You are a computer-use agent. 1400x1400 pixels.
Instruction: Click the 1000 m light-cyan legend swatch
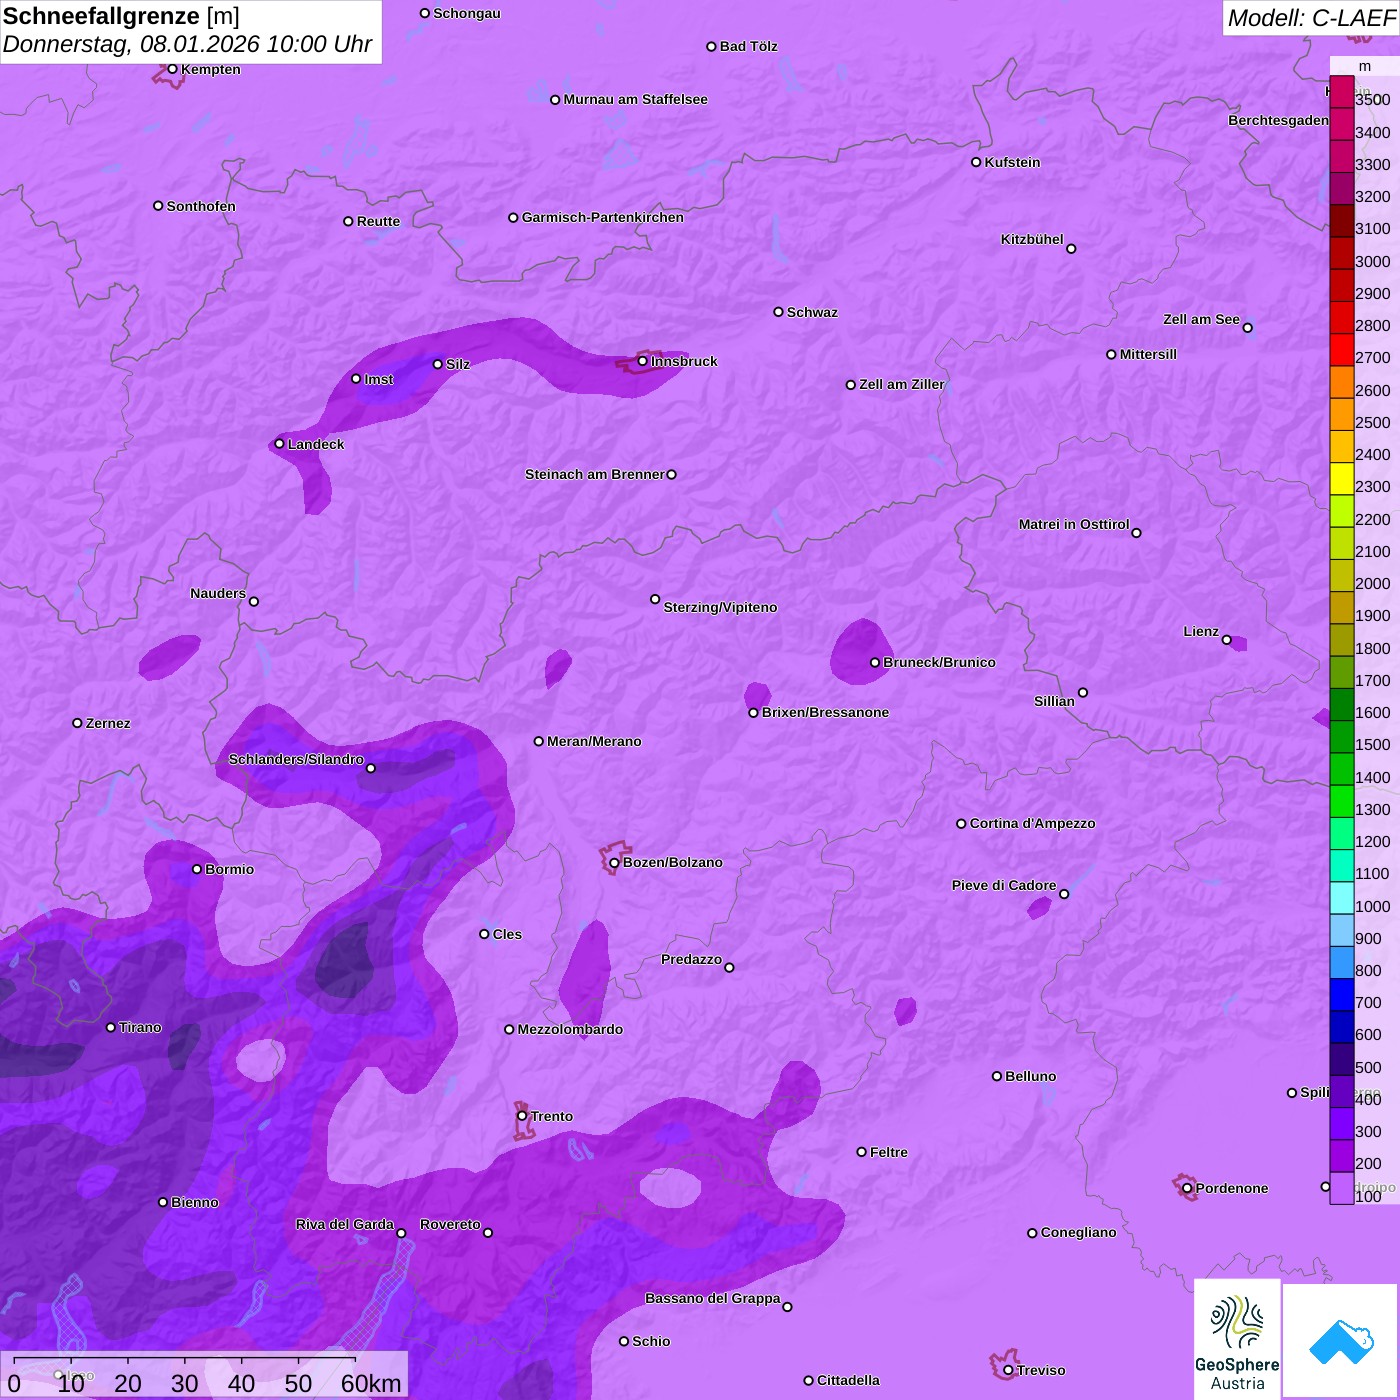point(1342,897)
